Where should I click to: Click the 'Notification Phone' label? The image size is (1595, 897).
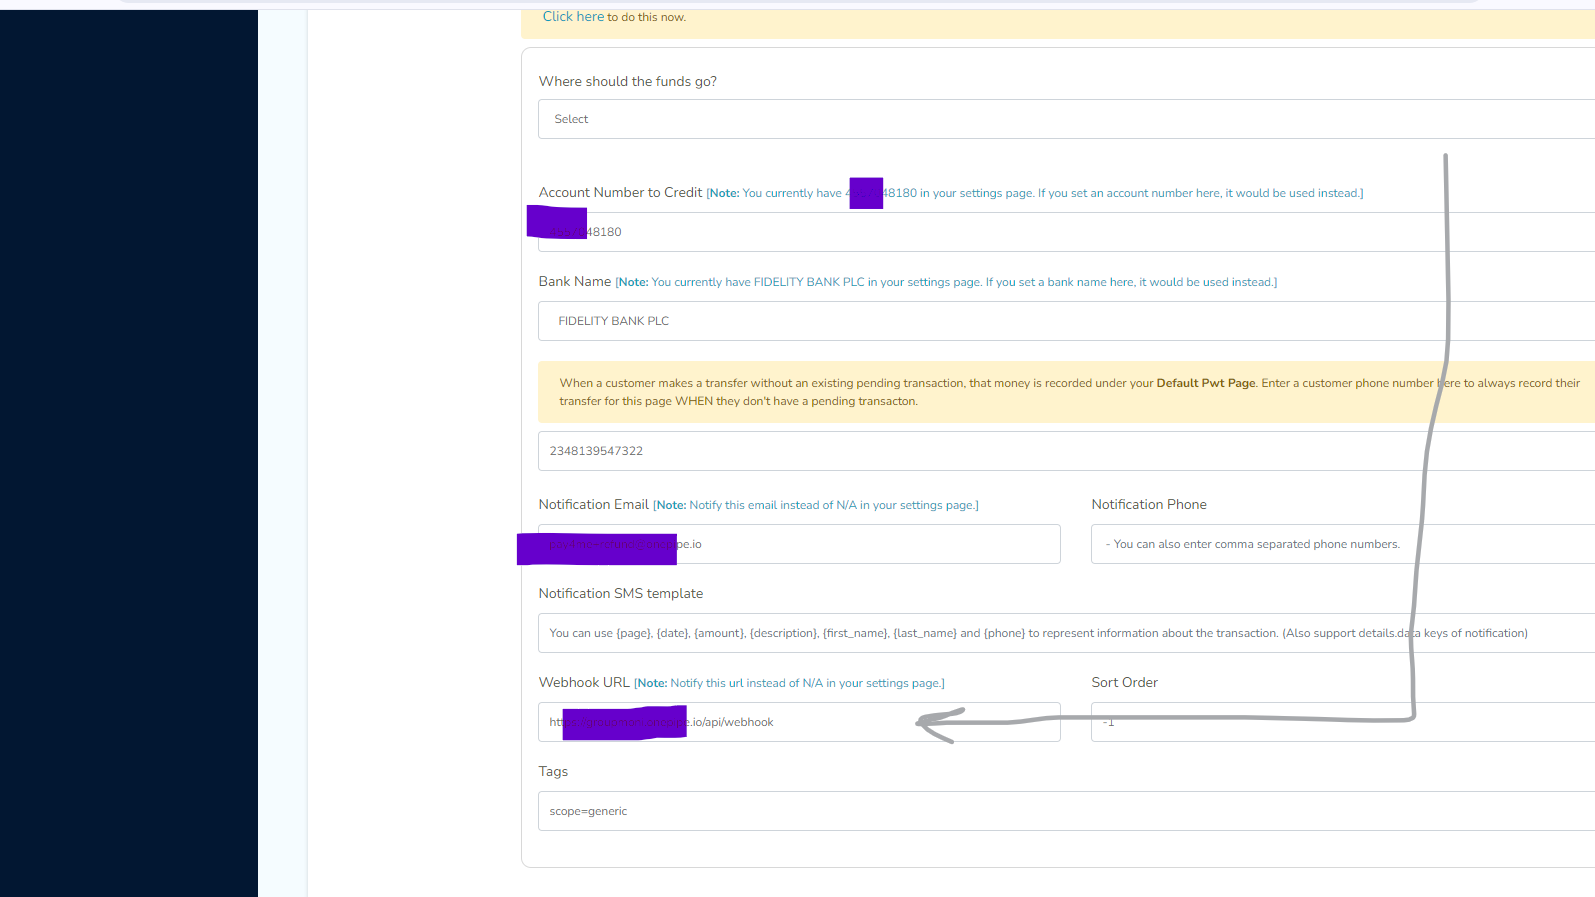[x=1149, y=505]
